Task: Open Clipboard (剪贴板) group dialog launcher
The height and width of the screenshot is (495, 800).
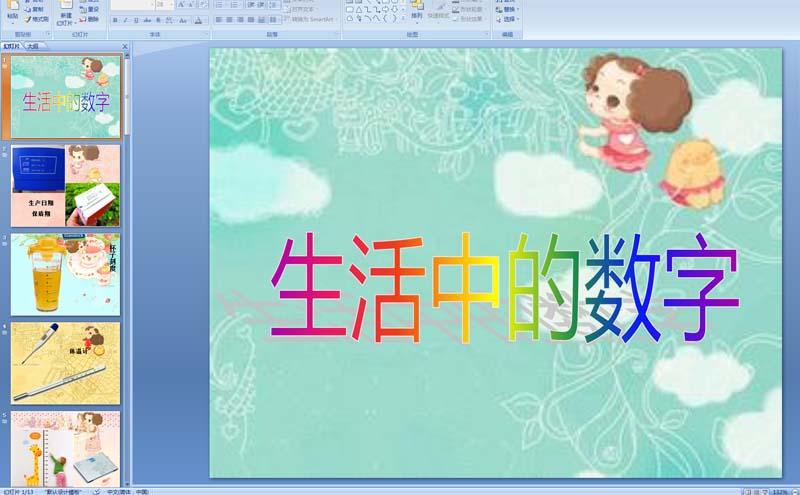Action: (49, 34)
